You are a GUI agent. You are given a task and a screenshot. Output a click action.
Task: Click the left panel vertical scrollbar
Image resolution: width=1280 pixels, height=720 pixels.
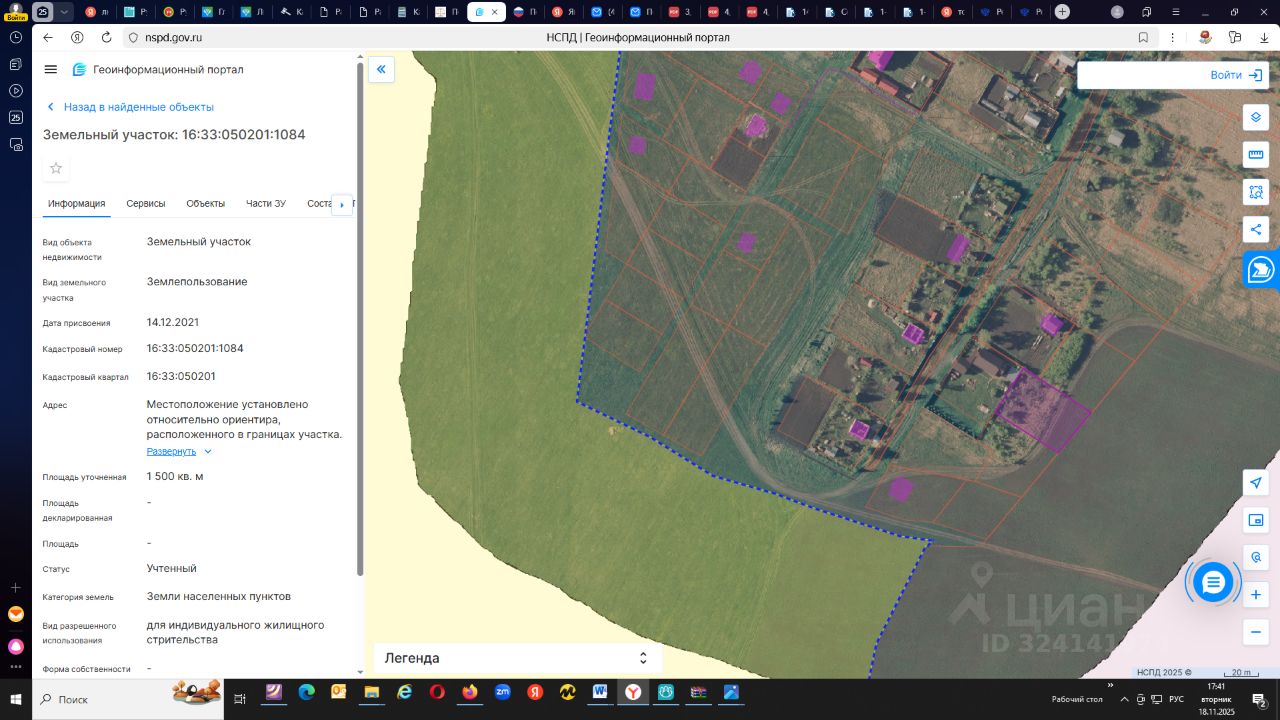click(x=360, y=320)
